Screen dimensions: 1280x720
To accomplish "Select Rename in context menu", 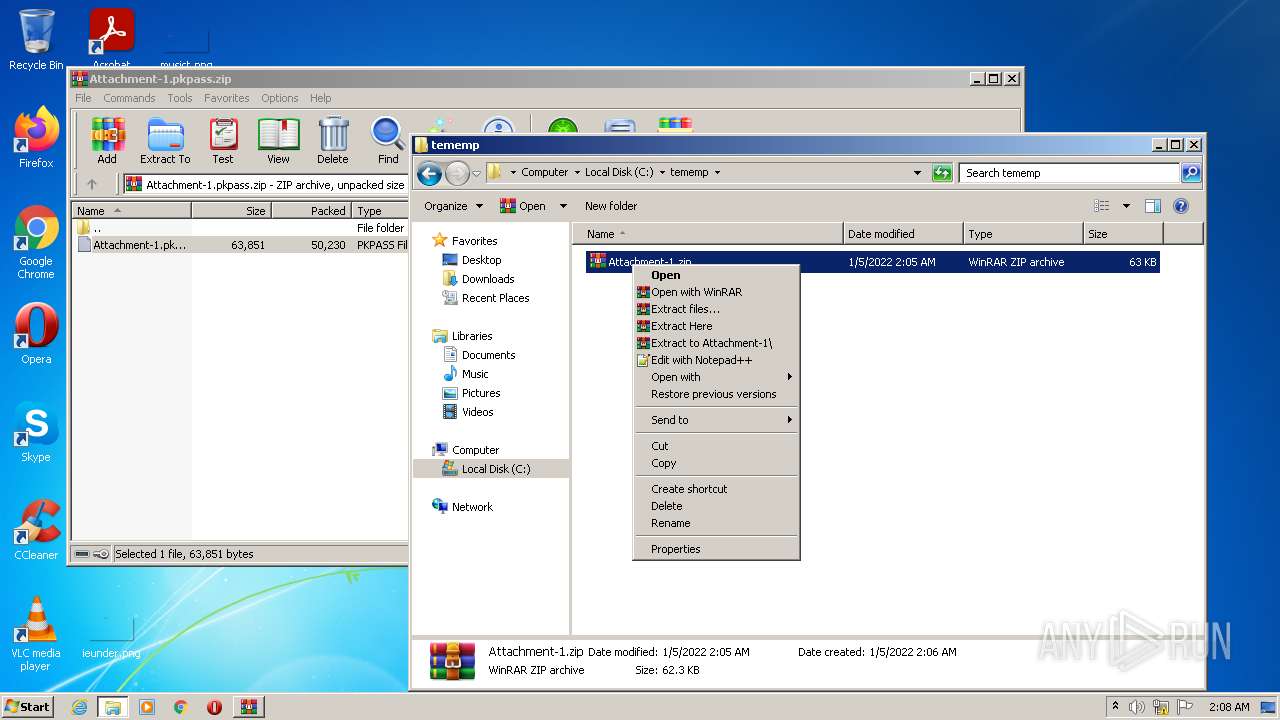I will [x=716, y=523].
